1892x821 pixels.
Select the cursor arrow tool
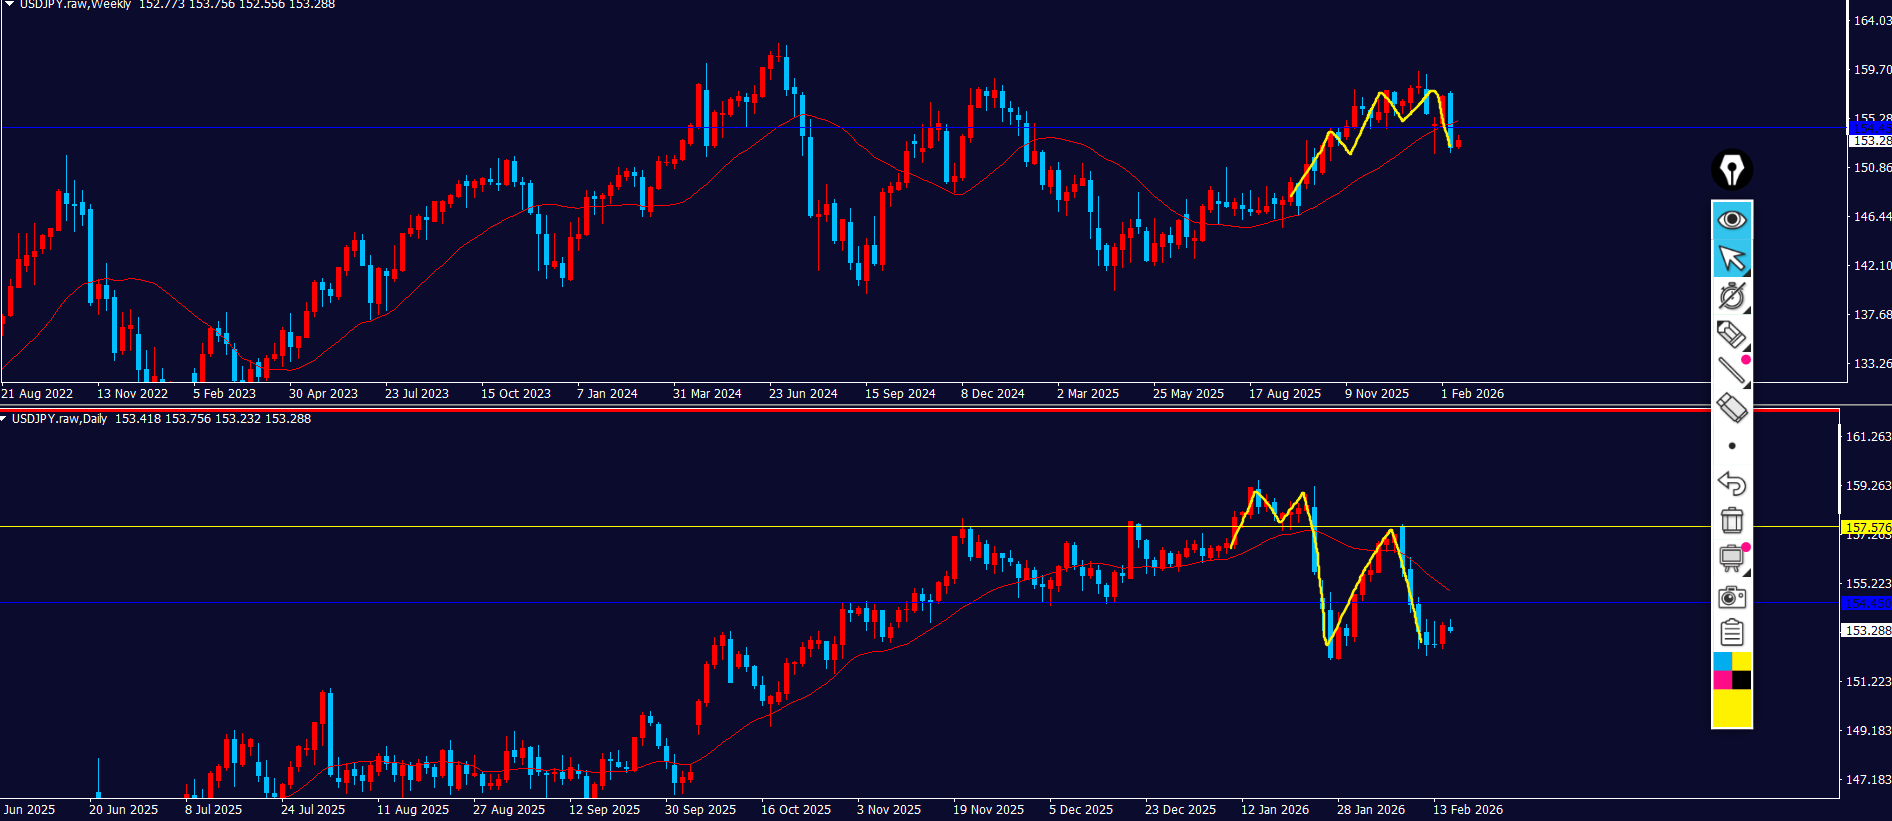click(1731, 258)
